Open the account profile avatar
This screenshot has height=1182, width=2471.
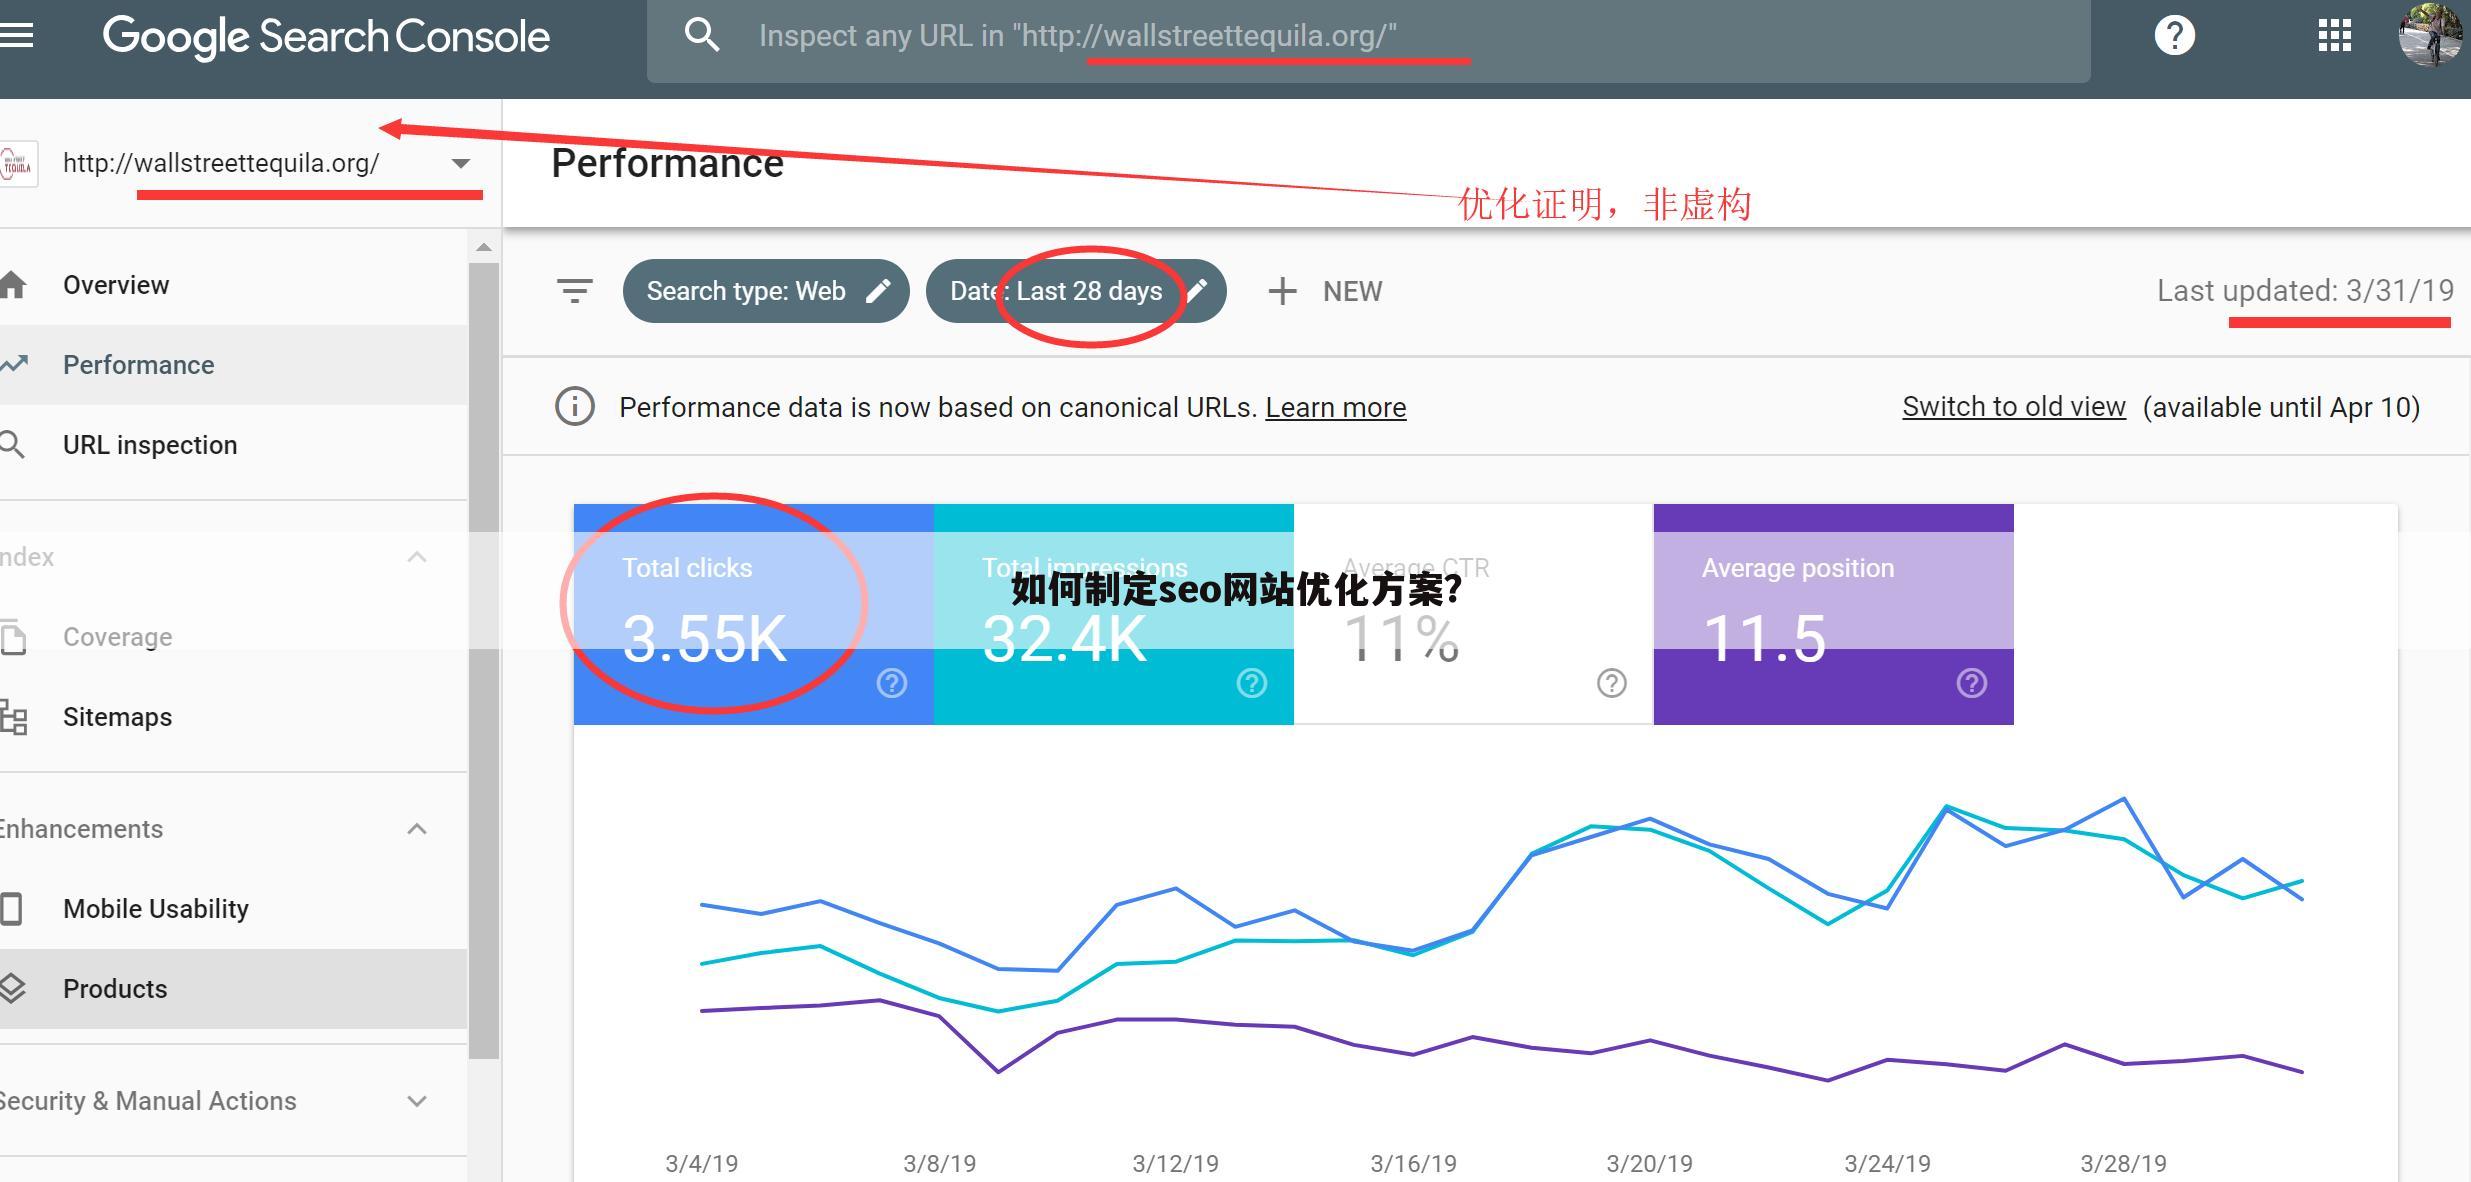(x=2430, y=36)
